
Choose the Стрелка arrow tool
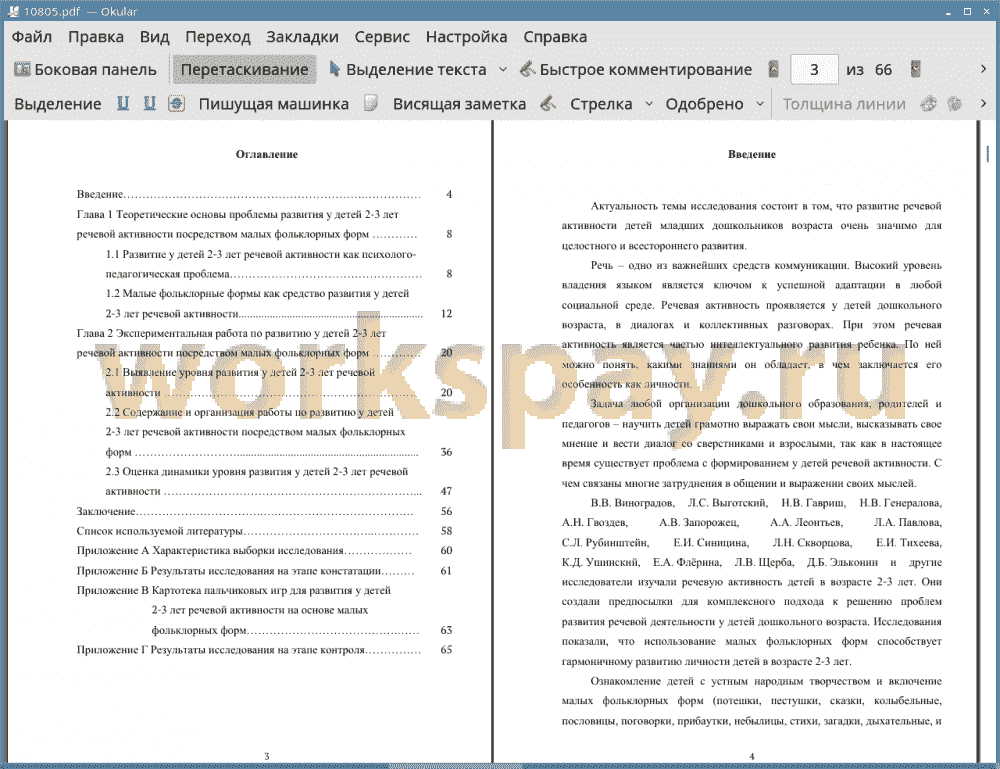point(601,104)
